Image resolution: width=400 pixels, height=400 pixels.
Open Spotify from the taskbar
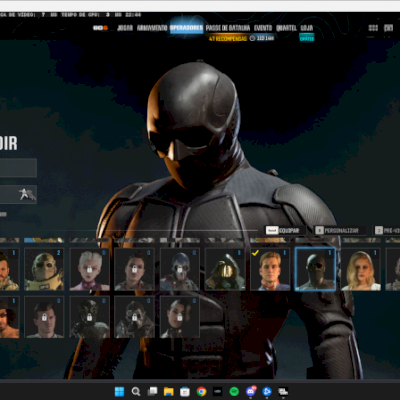tap(234, 391)
